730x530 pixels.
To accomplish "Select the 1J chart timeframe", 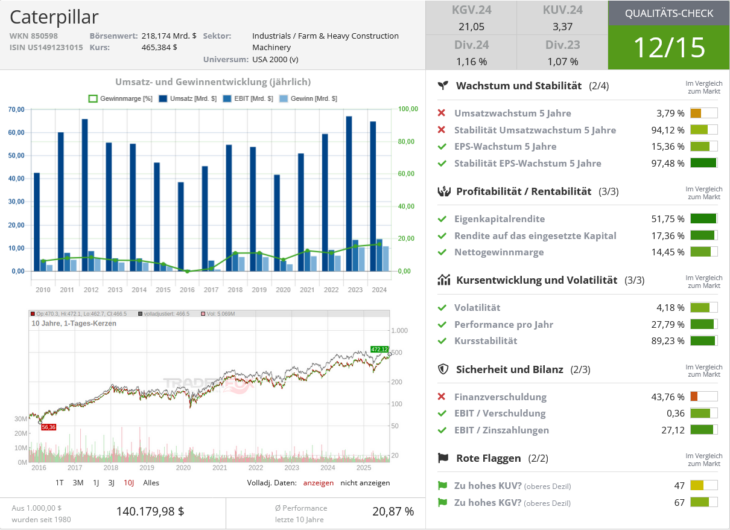I will pos(96,483).
